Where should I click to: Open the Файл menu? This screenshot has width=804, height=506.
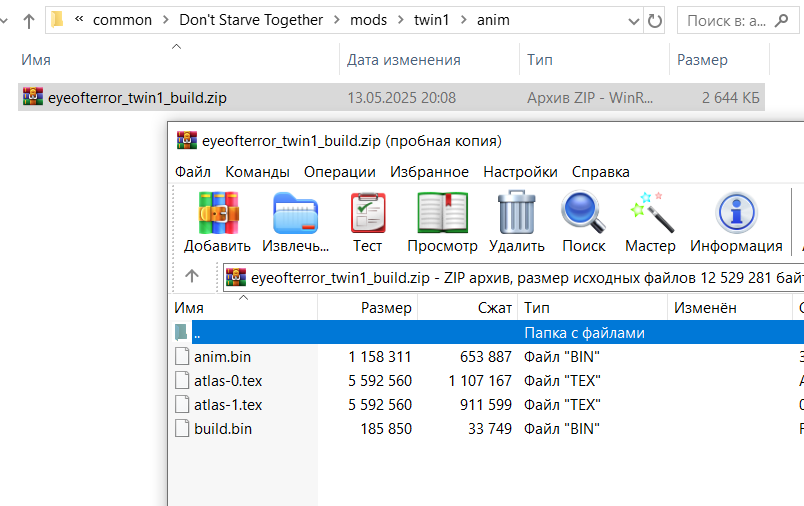pyautogui.click(x=192, y=171)
